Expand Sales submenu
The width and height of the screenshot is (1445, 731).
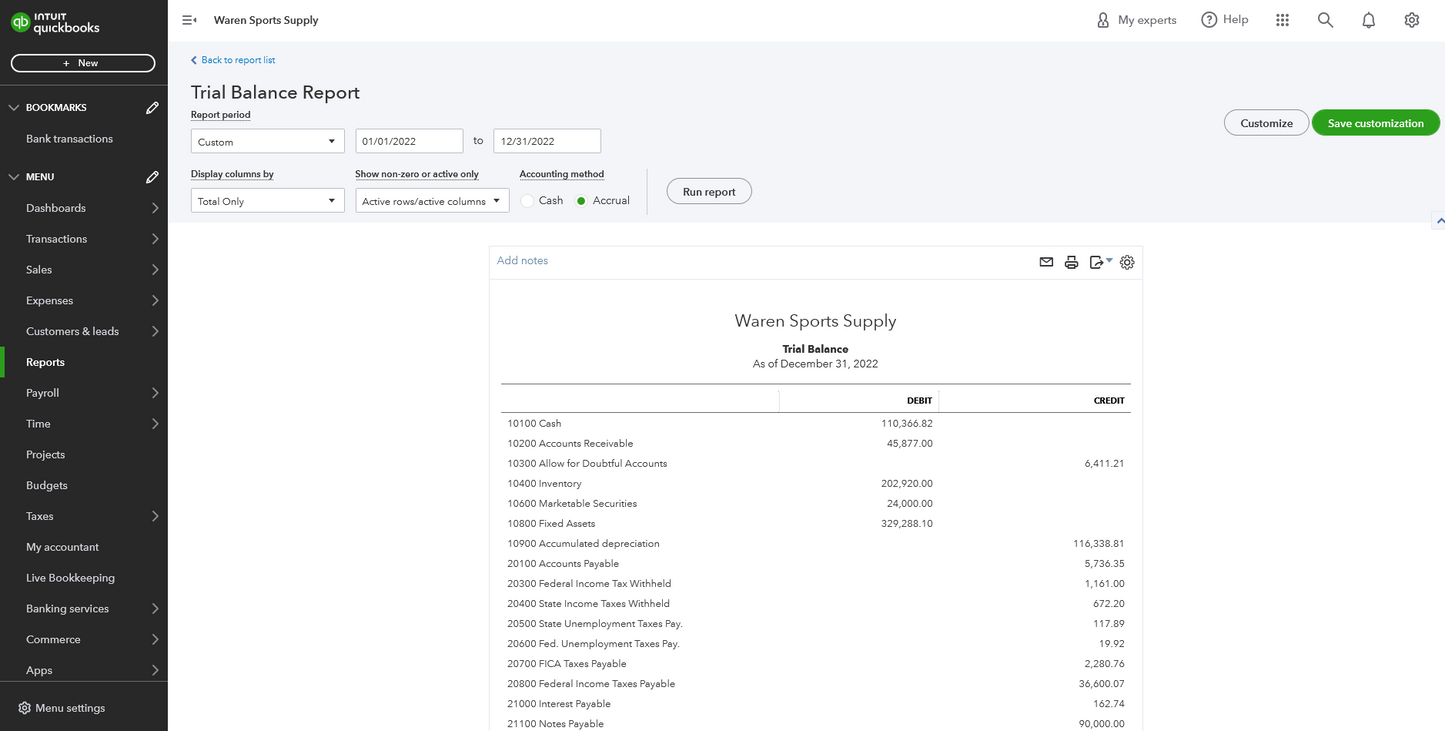pyautogui.click(x=155, y=270)
